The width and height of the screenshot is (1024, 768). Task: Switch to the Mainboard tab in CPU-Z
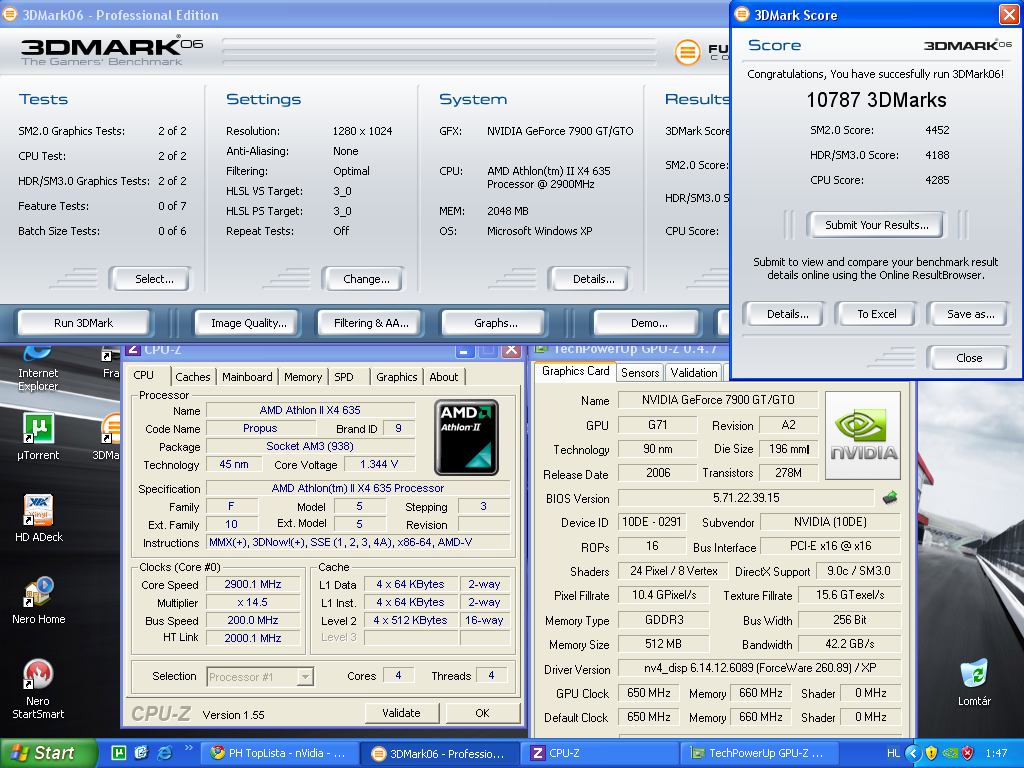247,377
